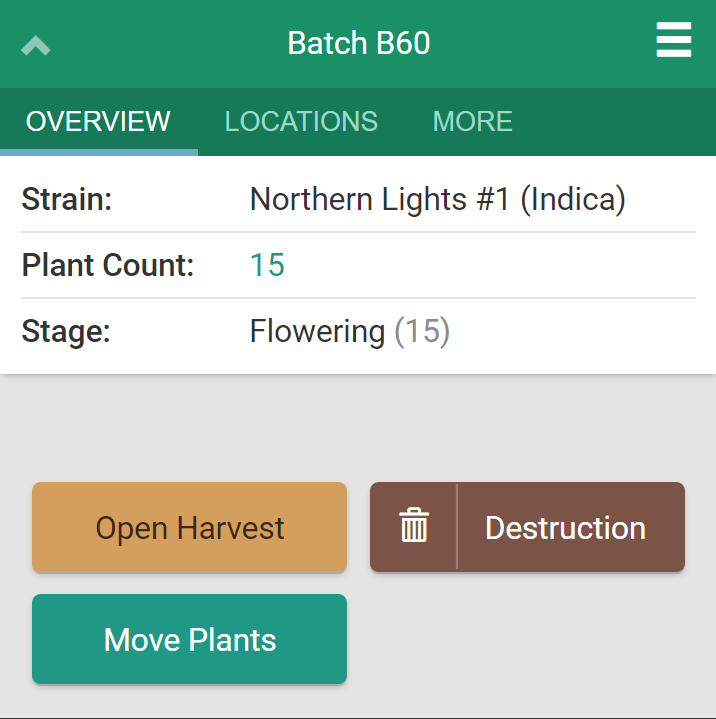This screenshot has width=716, height=719.
Task: Click the Stage: field label
Action: [x=65, y=331]
